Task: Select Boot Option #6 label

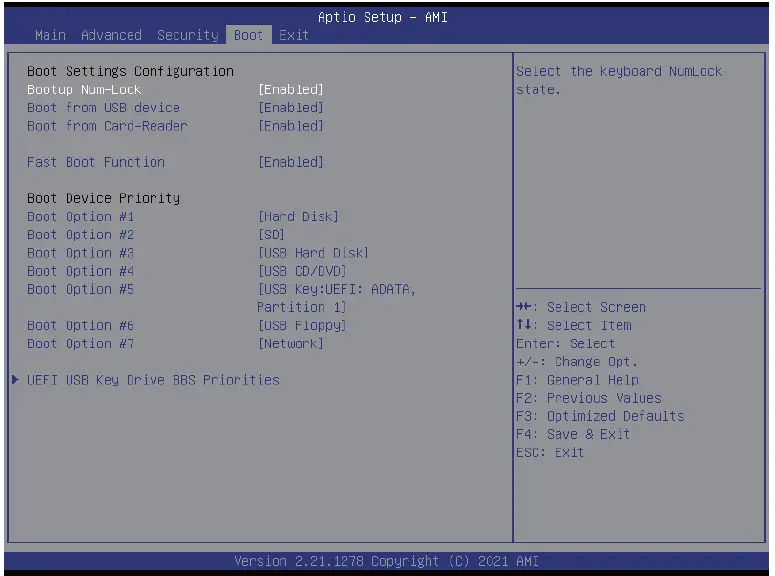Action: [x=81, y=326]
